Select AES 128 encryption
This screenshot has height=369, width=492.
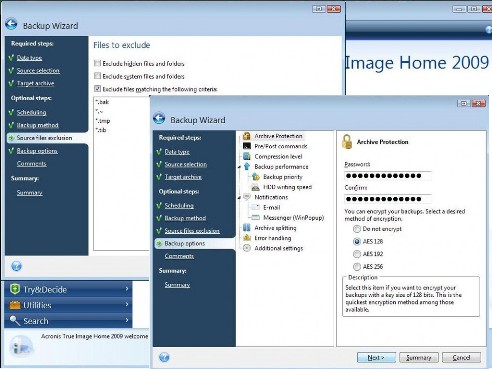click(357, 241)
